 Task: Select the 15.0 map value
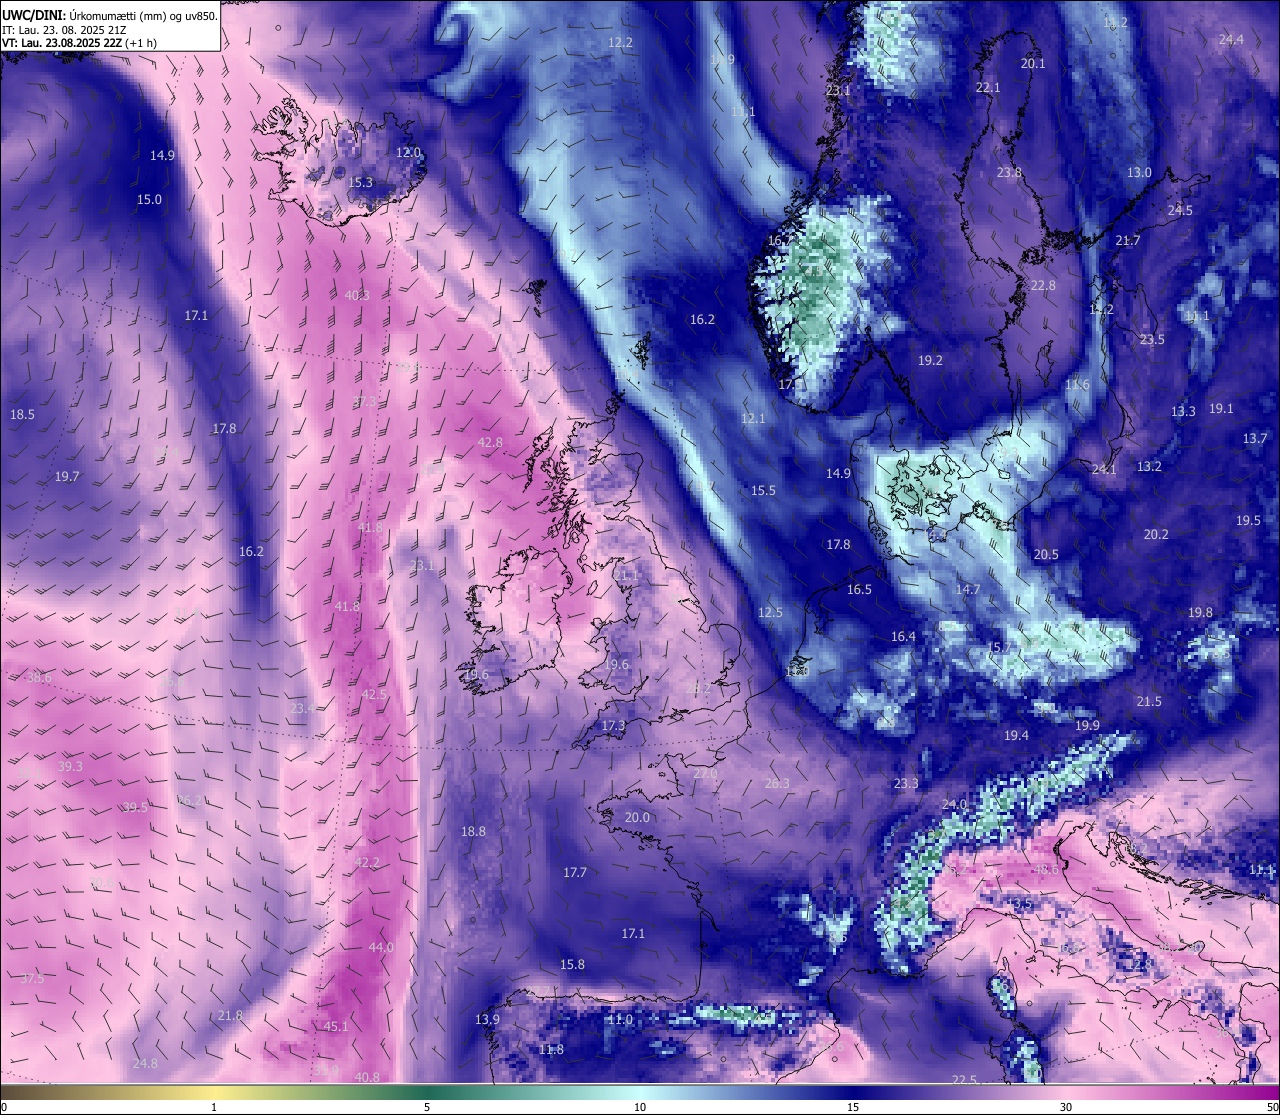(149, 199)
